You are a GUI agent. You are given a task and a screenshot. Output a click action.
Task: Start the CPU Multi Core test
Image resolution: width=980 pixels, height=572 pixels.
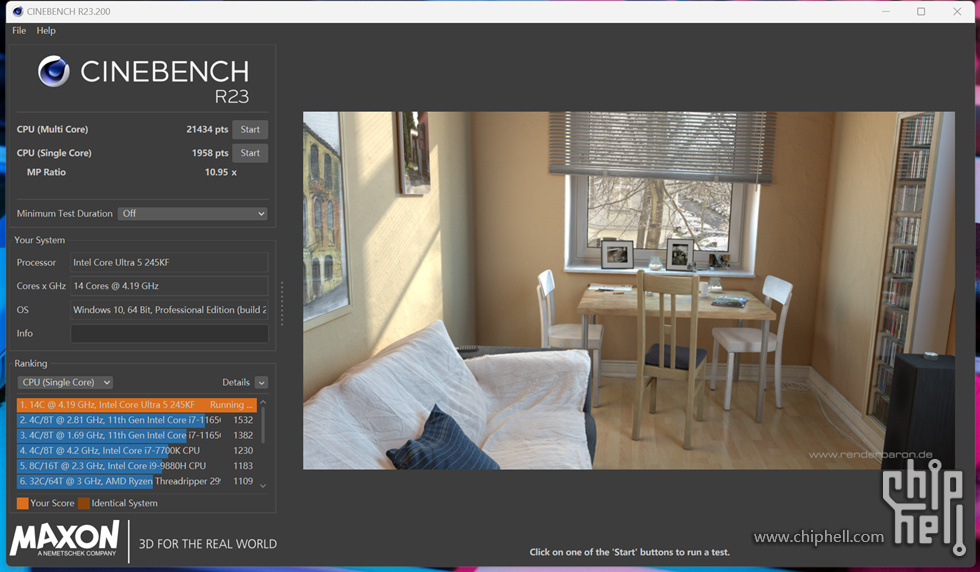point(250,129)
